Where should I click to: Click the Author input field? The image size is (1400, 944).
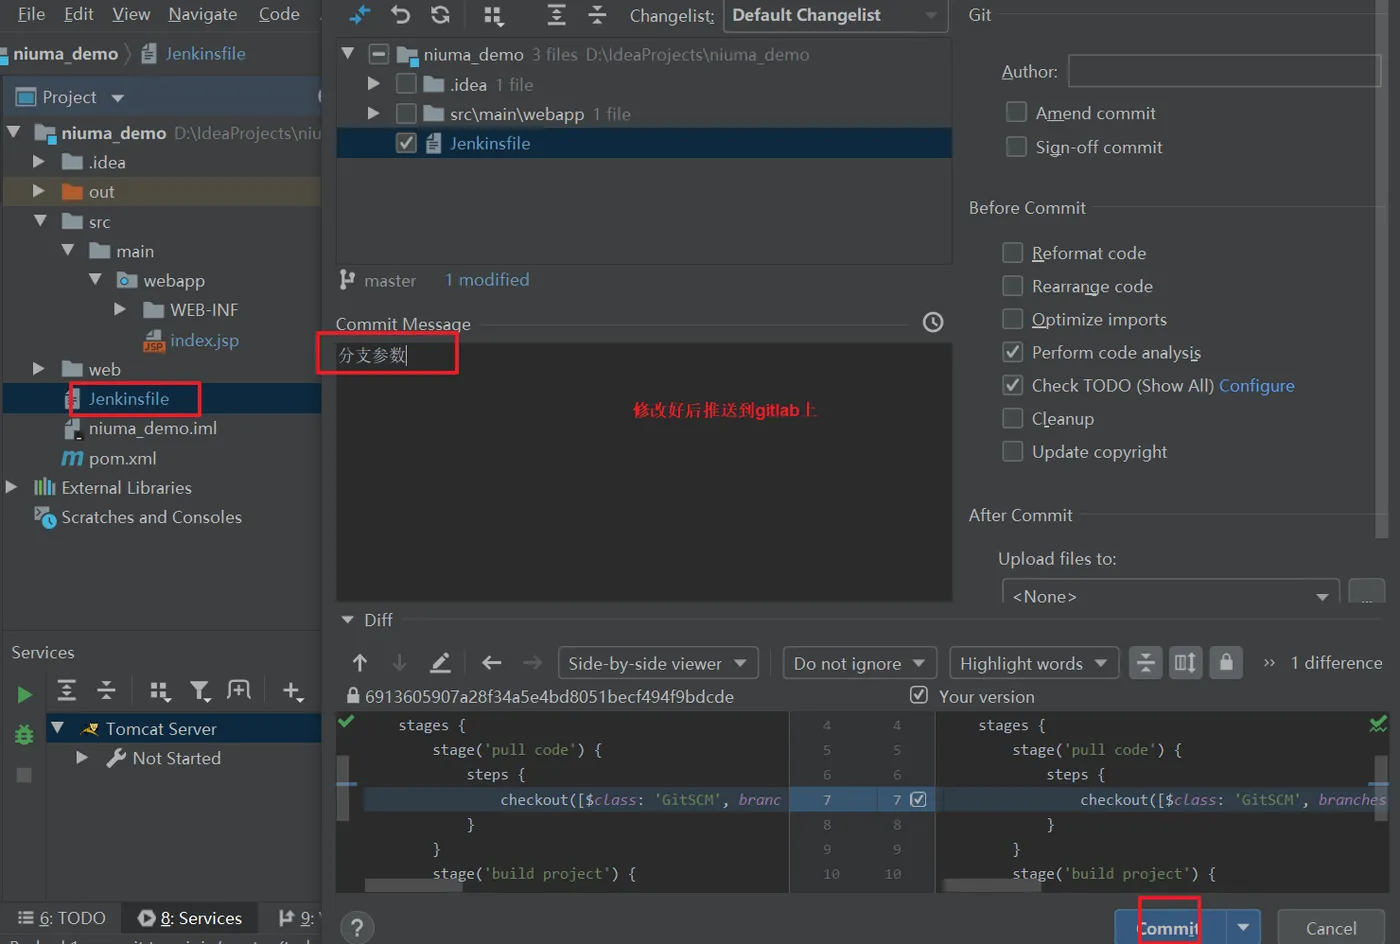[1224, 71]
